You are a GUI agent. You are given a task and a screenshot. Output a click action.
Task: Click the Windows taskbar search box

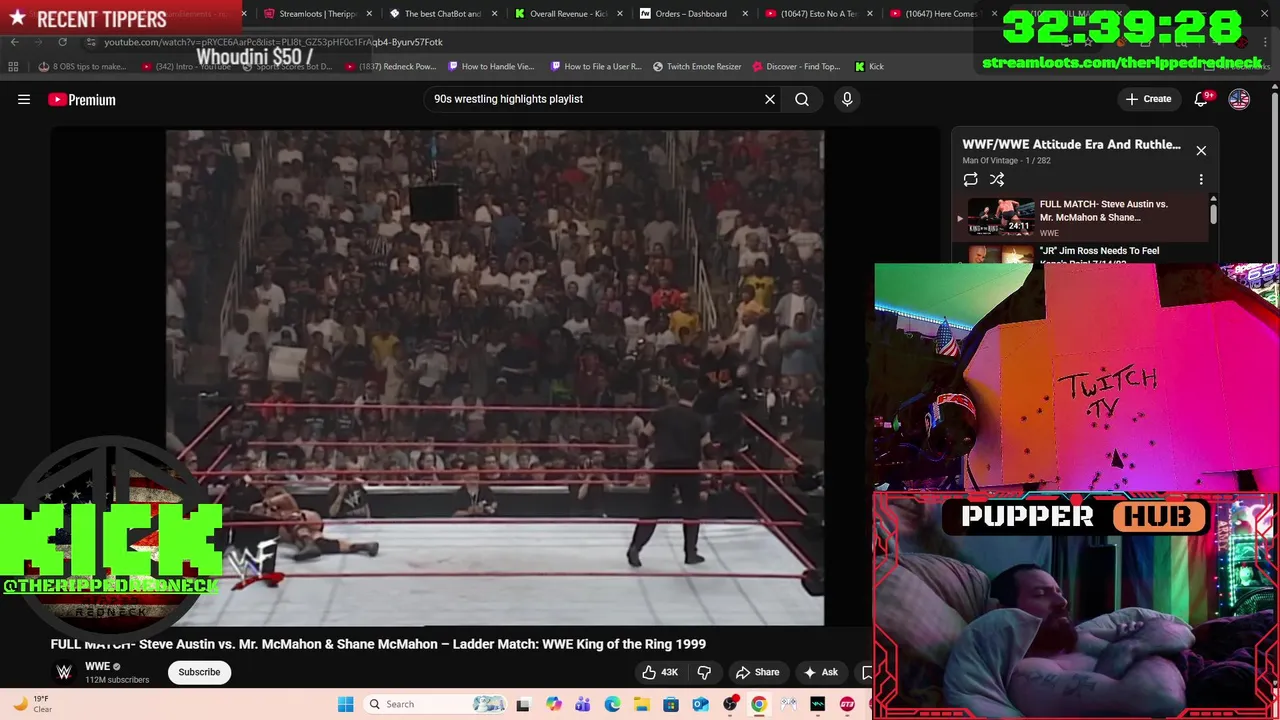click(435, 704)
